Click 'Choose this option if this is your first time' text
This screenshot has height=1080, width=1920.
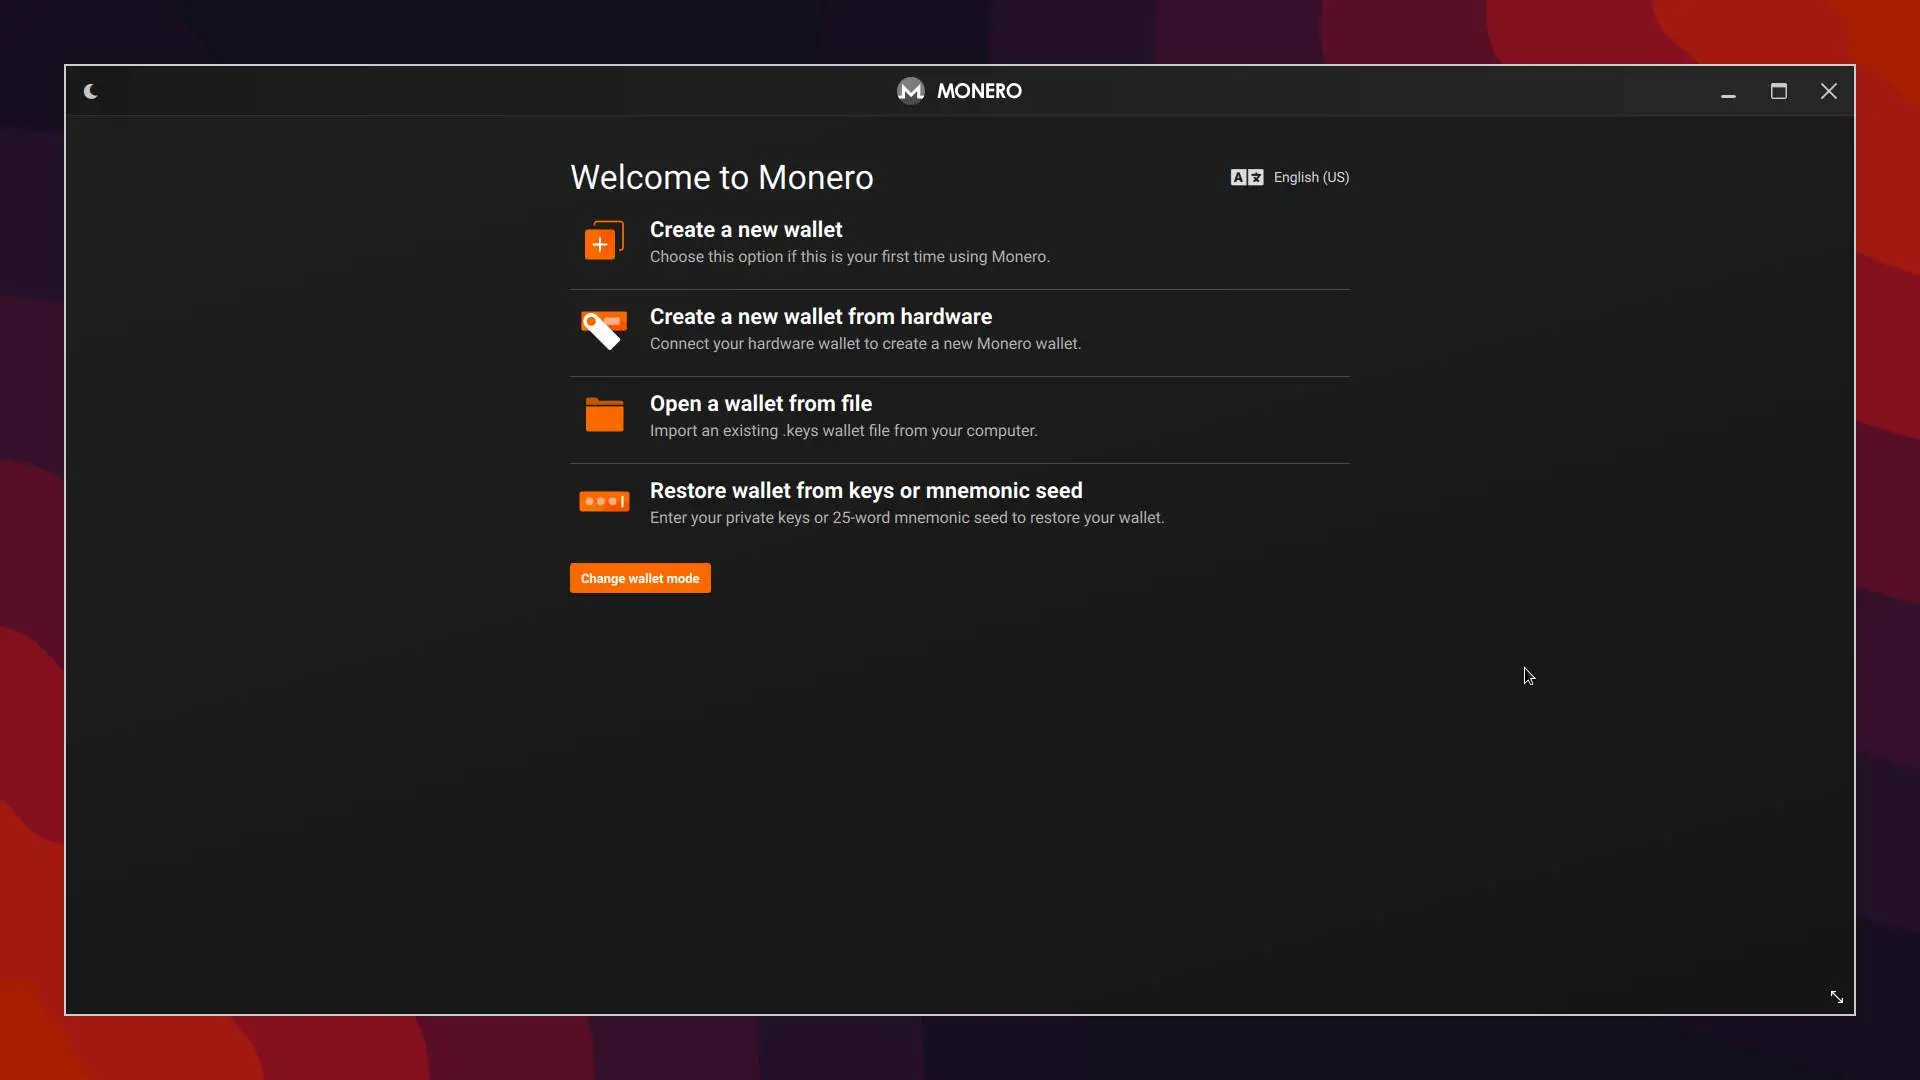pyautogui.click(x=850, y=257)
